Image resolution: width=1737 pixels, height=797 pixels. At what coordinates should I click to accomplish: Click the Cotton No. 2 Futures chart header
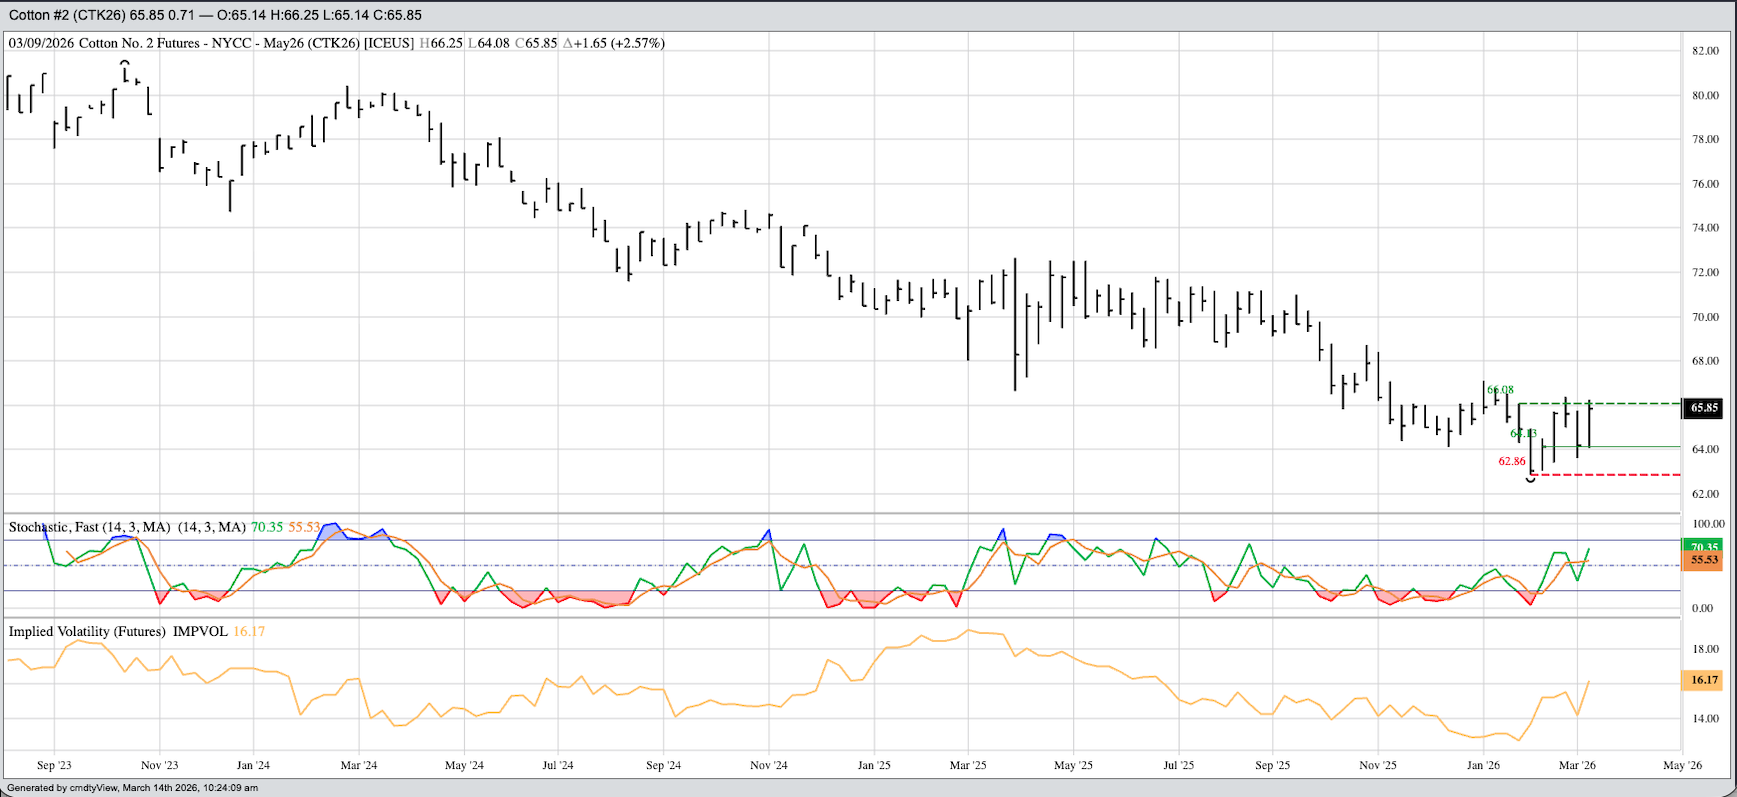[x=210, y=43]
